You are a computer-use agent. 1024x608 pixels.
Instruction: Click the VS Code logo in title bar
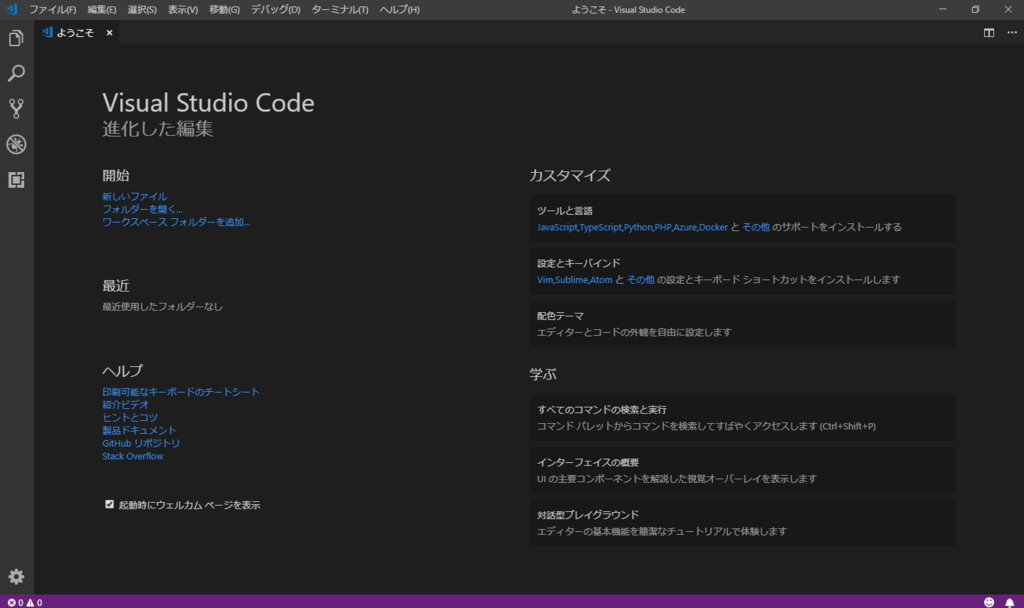coord(12,9)
